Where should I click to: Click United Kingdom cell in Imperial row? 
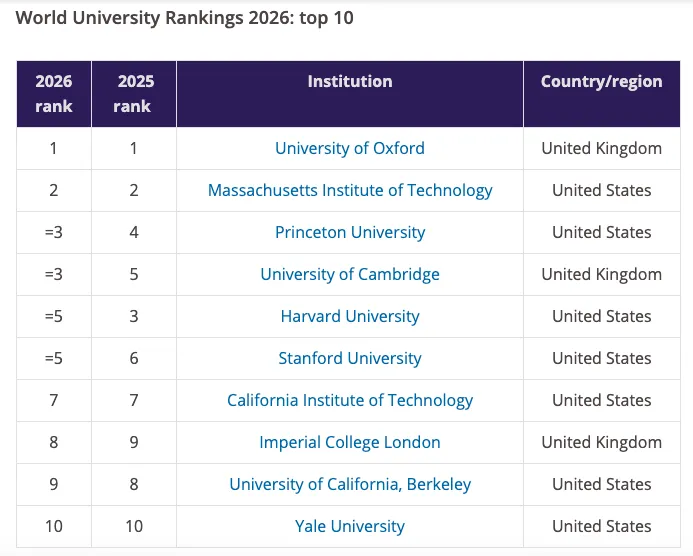(x=601, y=442)
